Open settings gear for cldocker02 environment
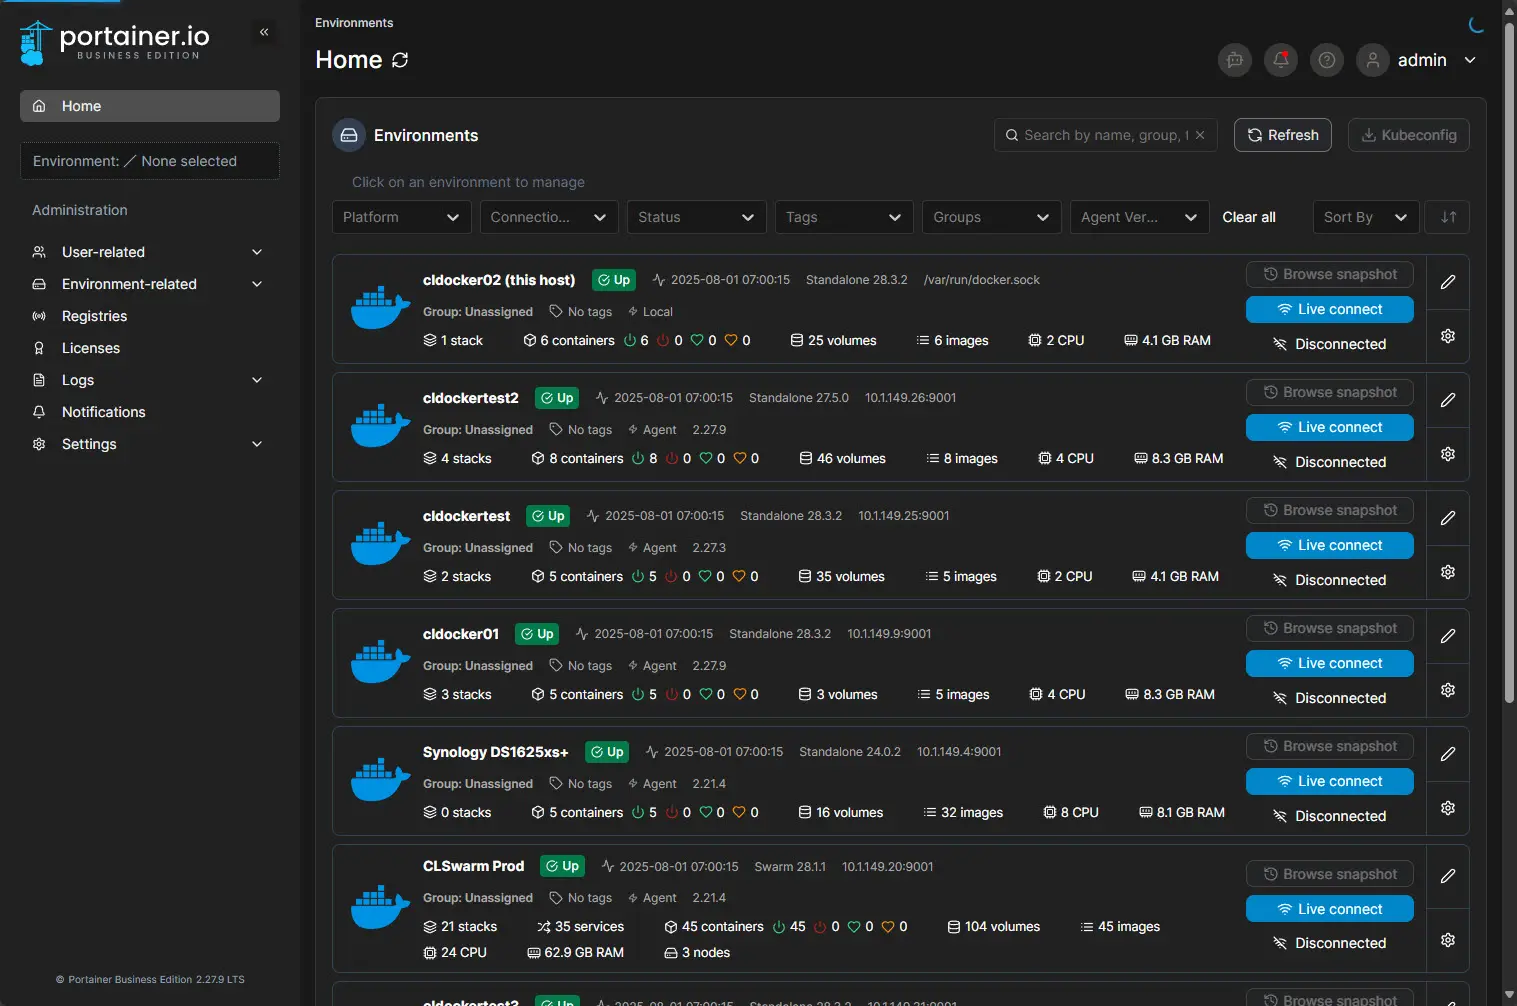This screenshot has width=1517, height=1006. coord(1448,336)
